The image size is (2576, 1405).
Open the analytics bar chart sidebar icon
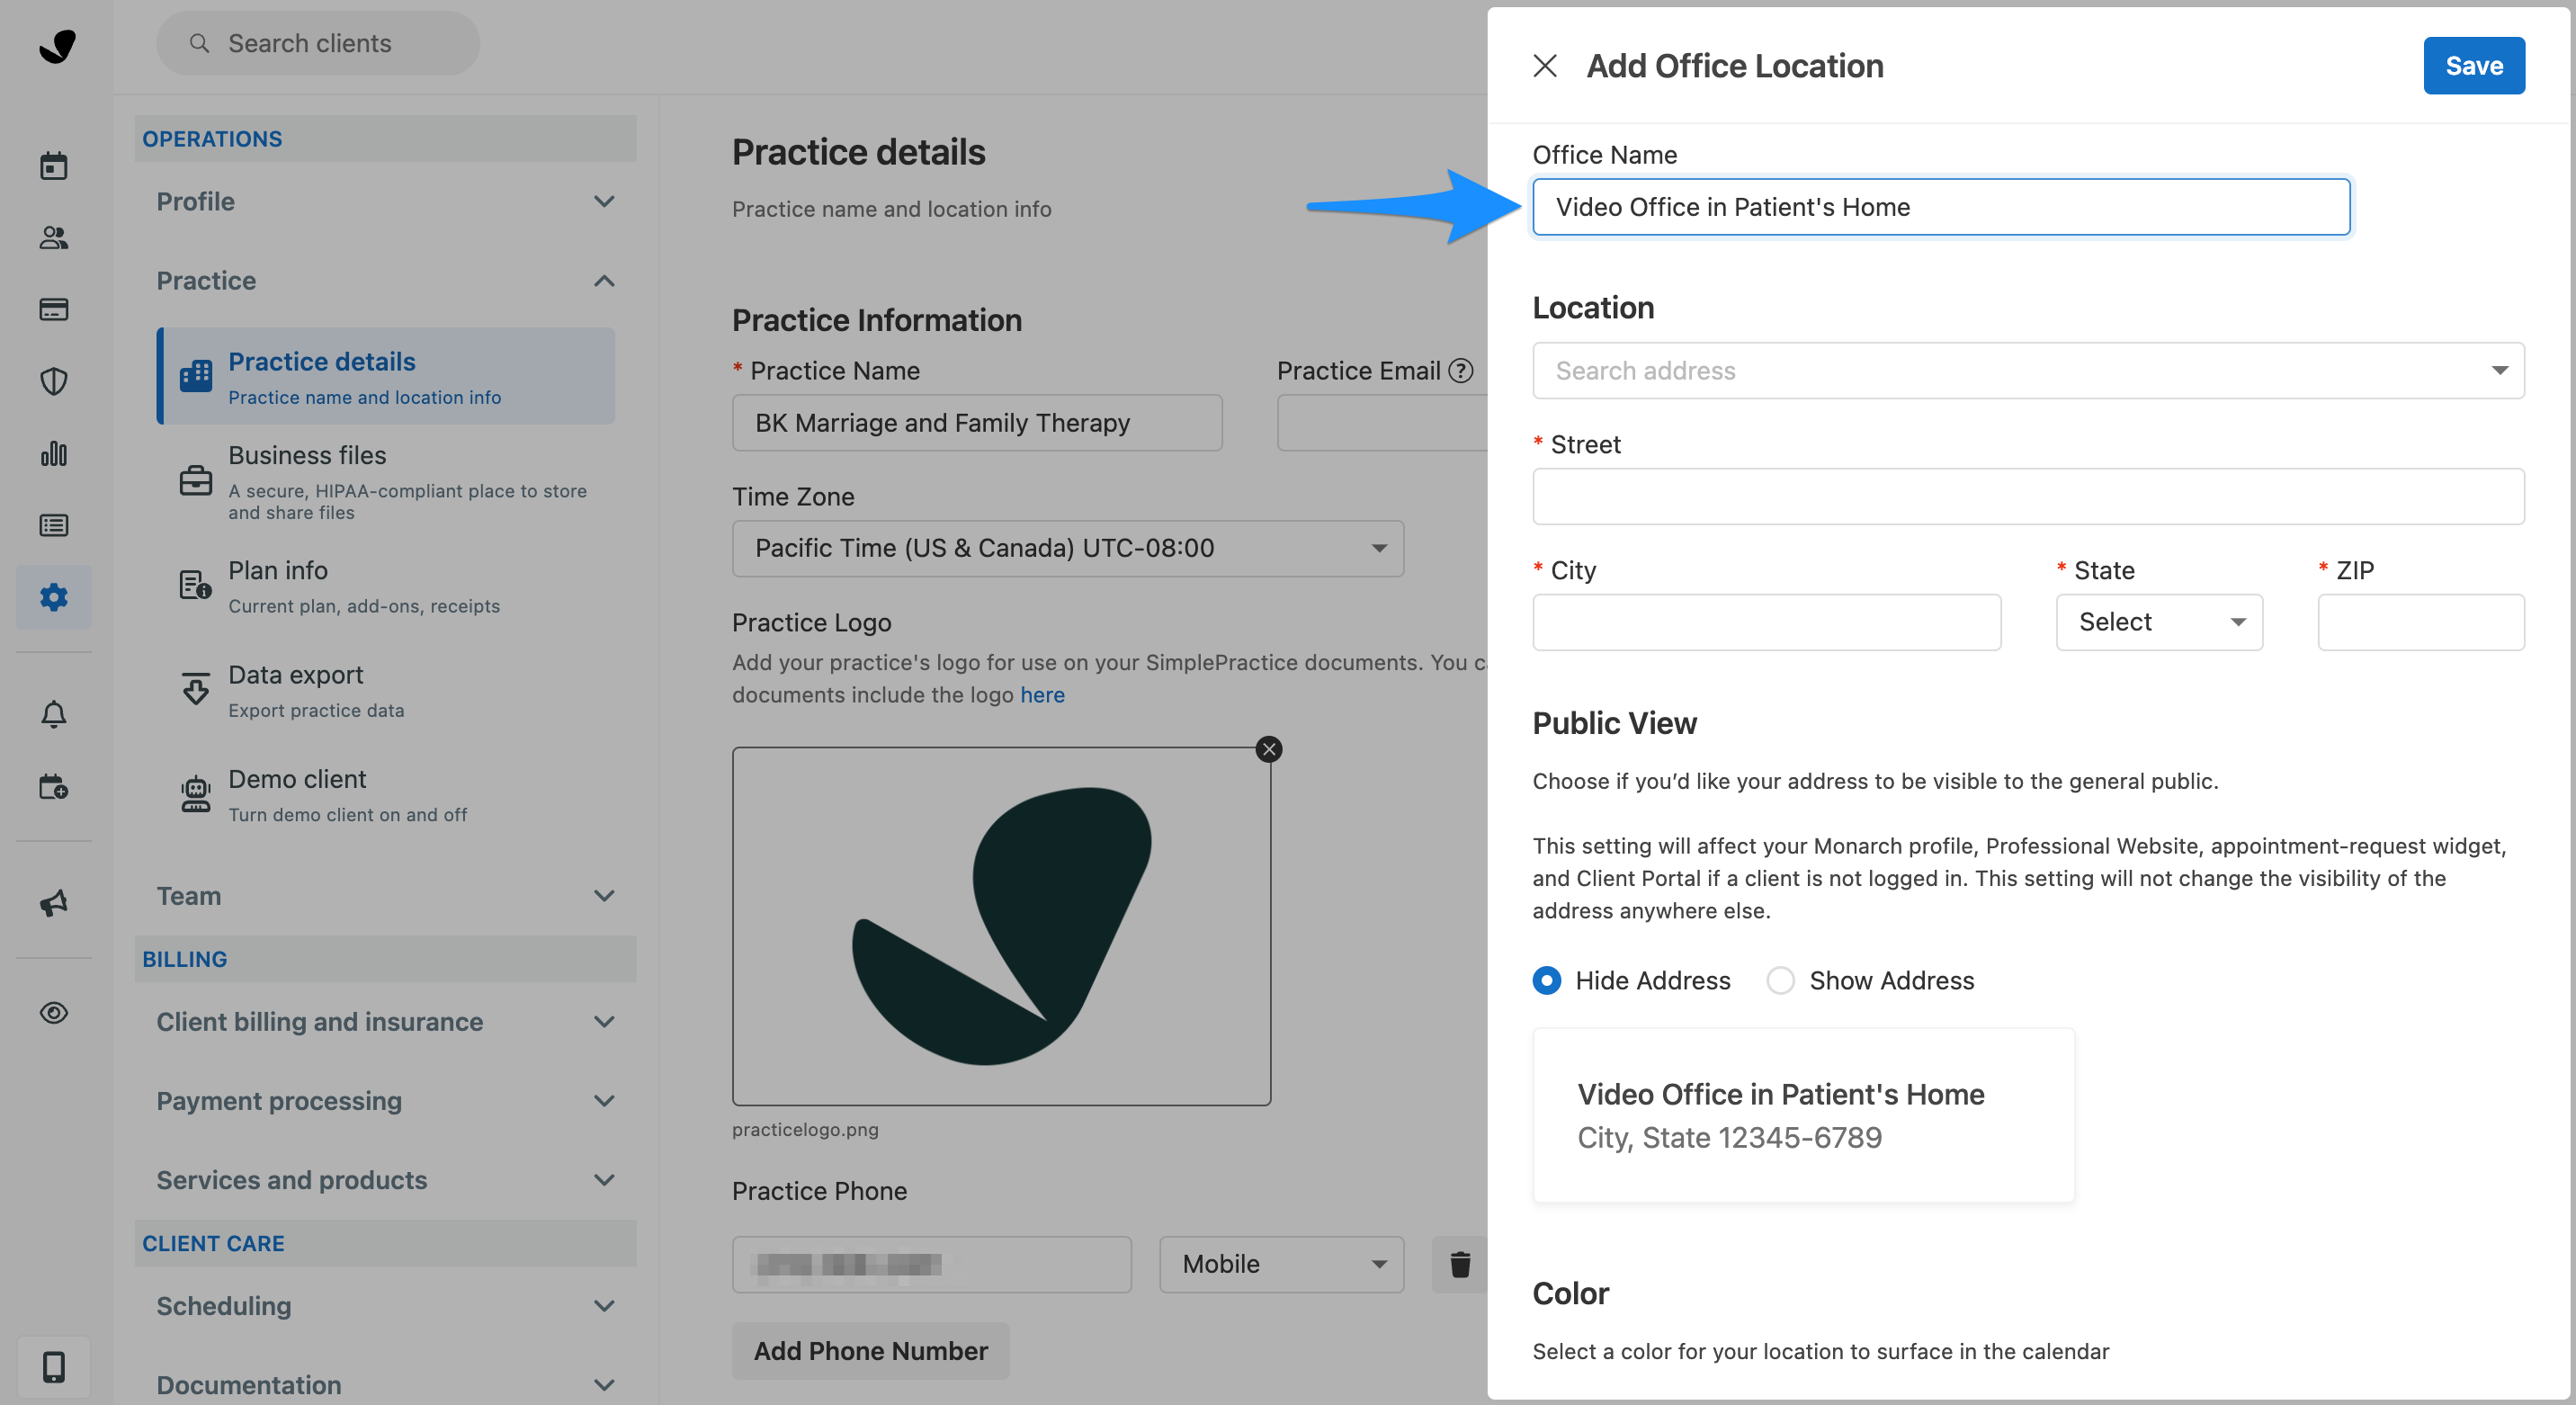point(54,454)
